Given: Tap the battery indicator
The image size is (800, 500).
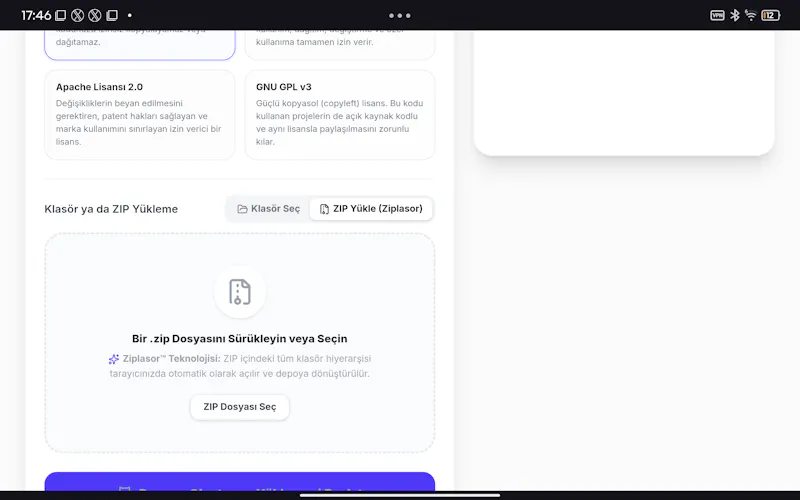Looking at the screenshot, I should click(x=770, y=15).
